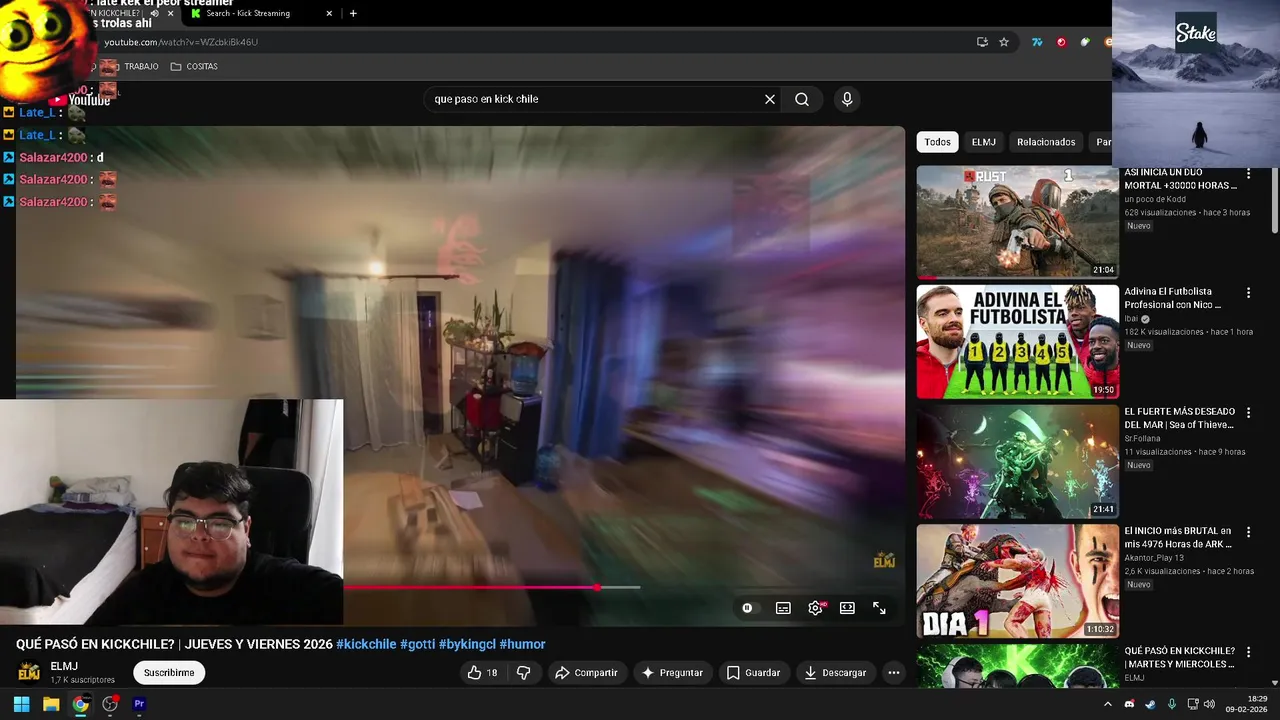Open the mouse-shaped browser extension
The height and width of the screenshot is (720, 1280).
pos(1085,42)
